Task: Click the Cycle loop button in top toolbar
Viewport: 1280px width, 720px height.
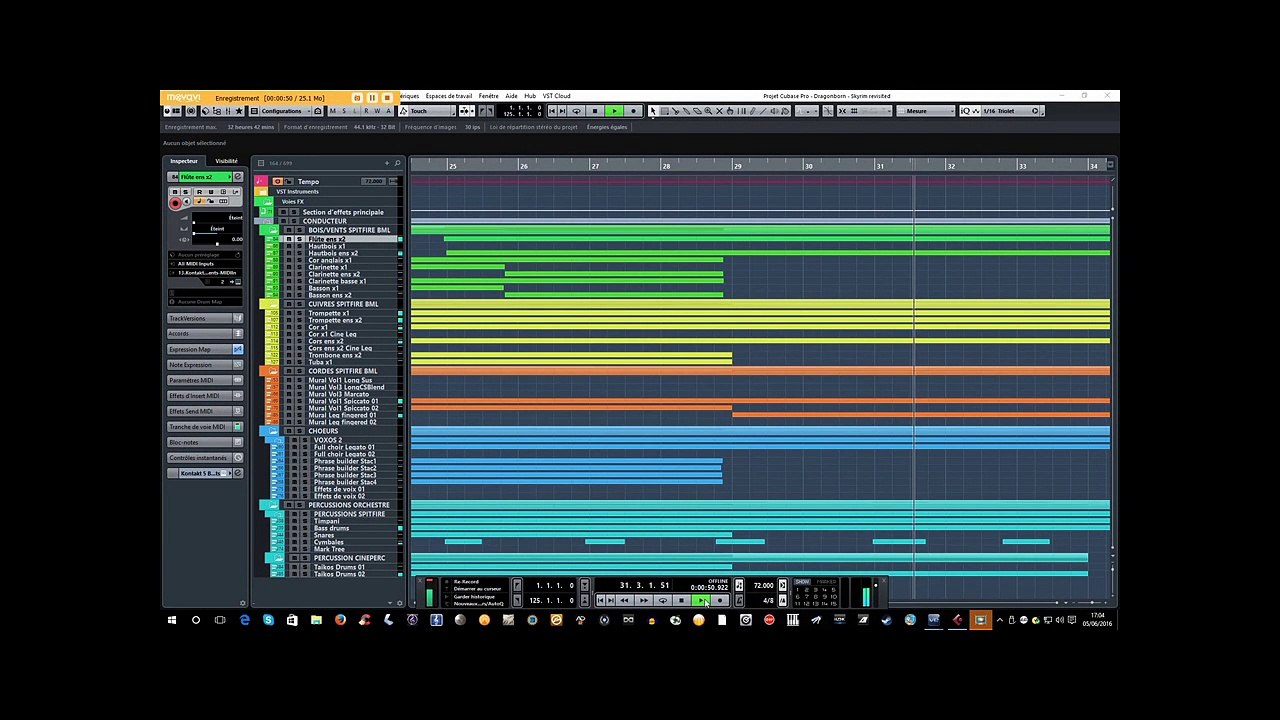Action: tap(576, 111)
